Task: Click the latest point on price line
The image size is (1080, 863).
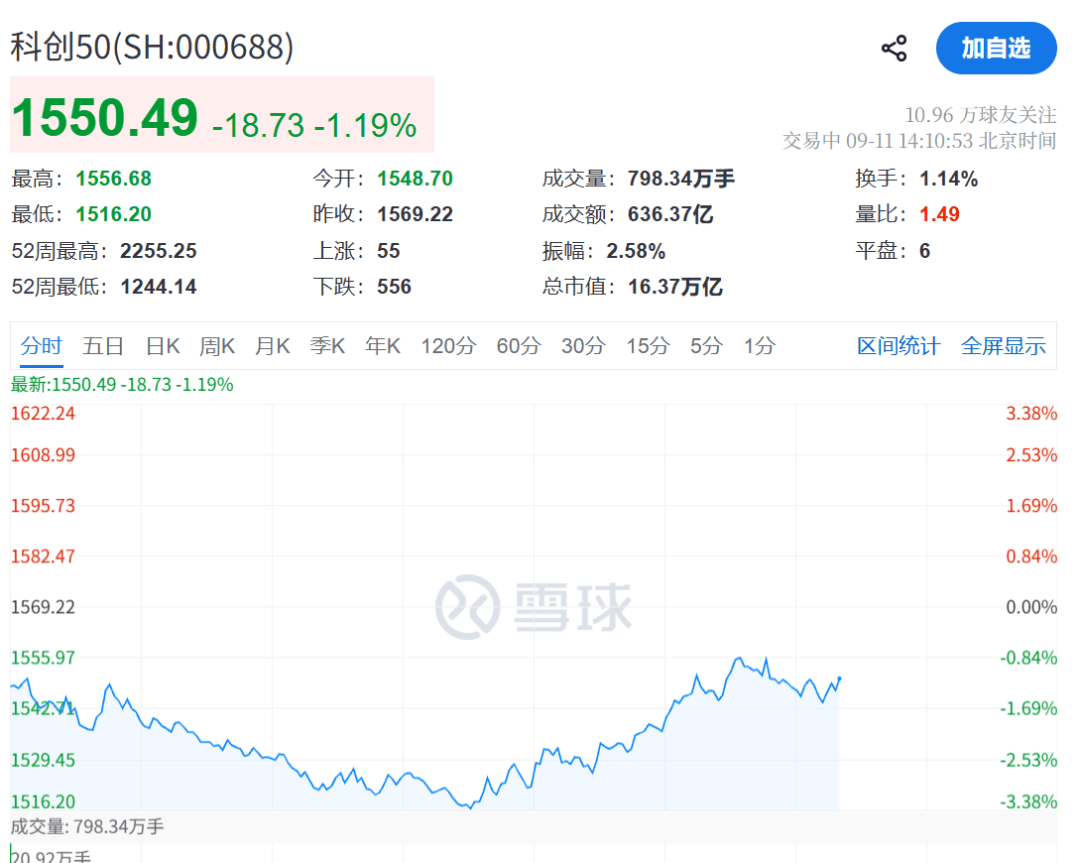Action: coord(839,678)
